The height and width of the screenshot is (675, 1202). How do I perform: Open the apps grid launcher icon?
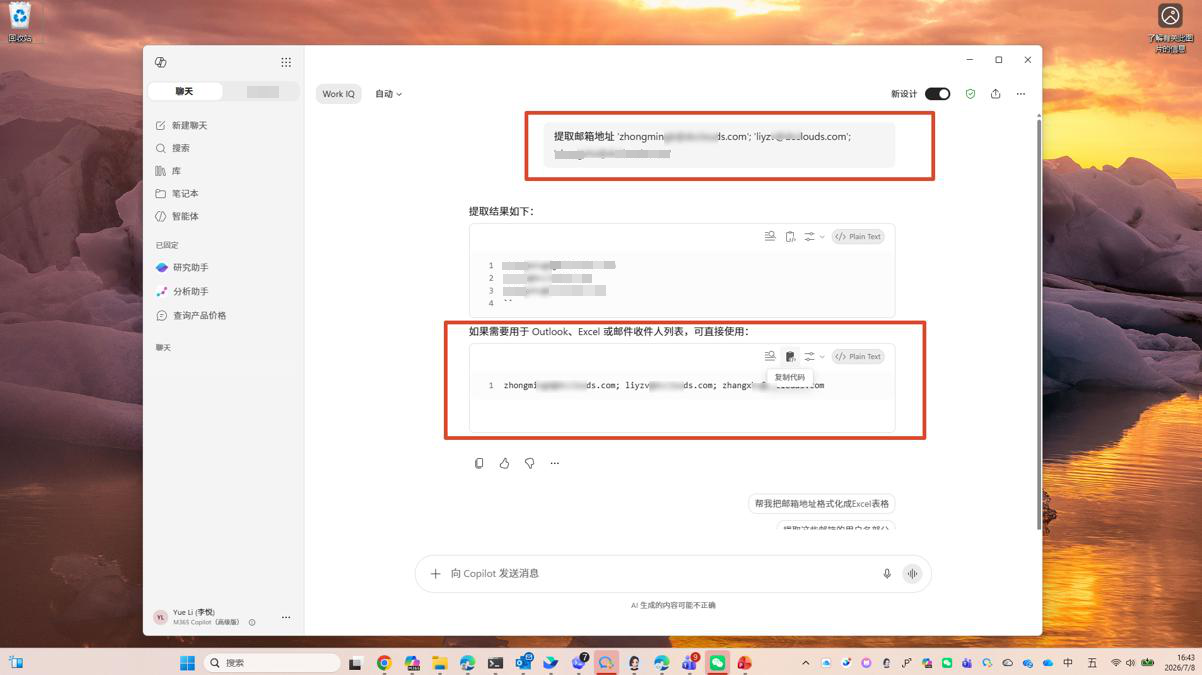pos(286,62)
